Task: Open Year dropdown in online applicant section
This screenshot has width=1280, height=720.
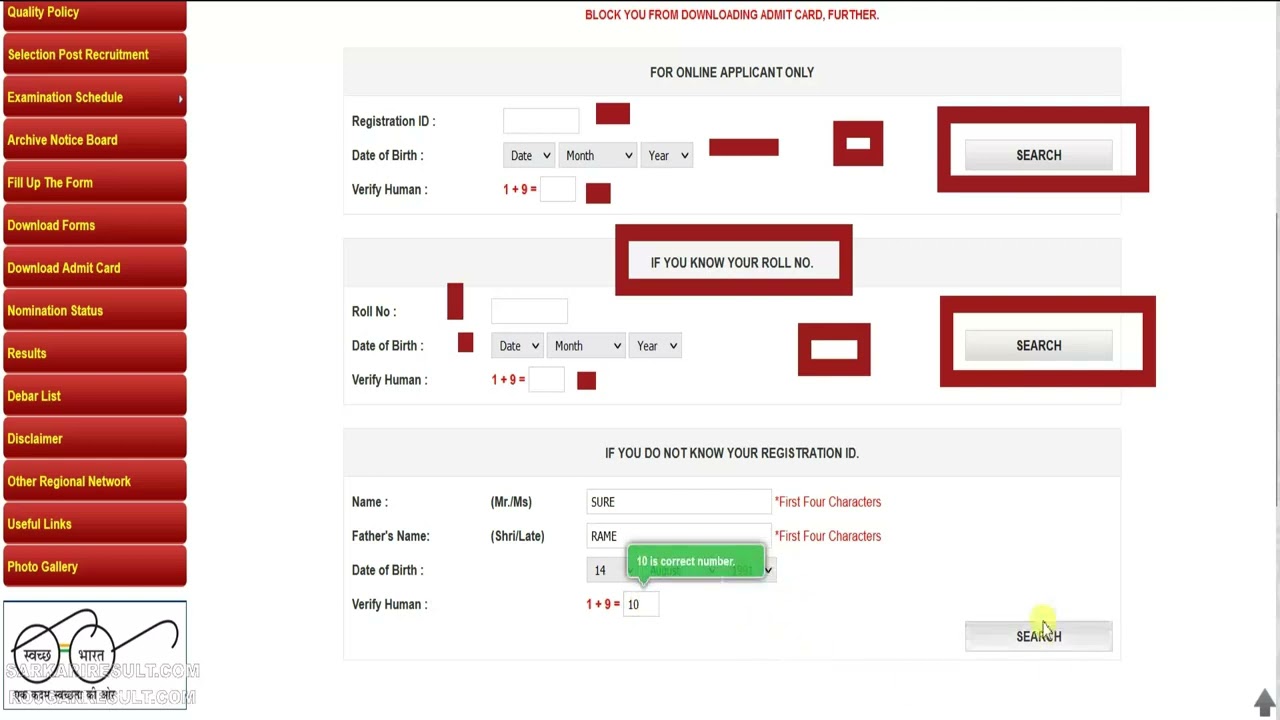Action: click(667, 155)
